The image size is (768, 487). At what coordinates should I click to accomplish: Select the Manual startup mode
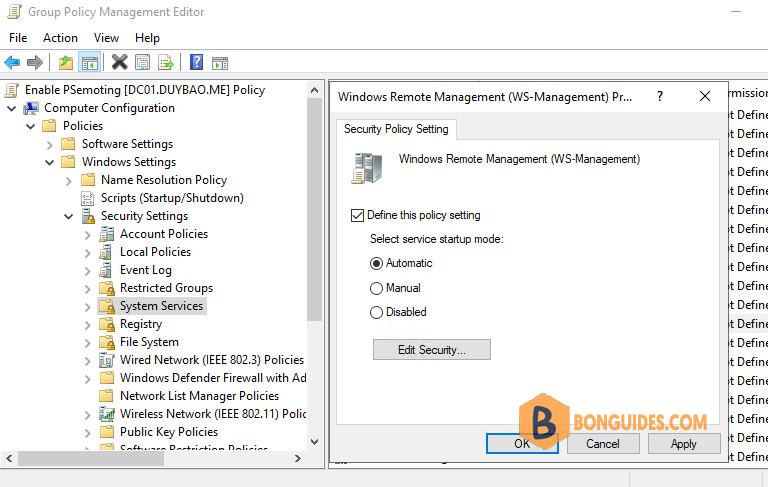click(376, 288)
